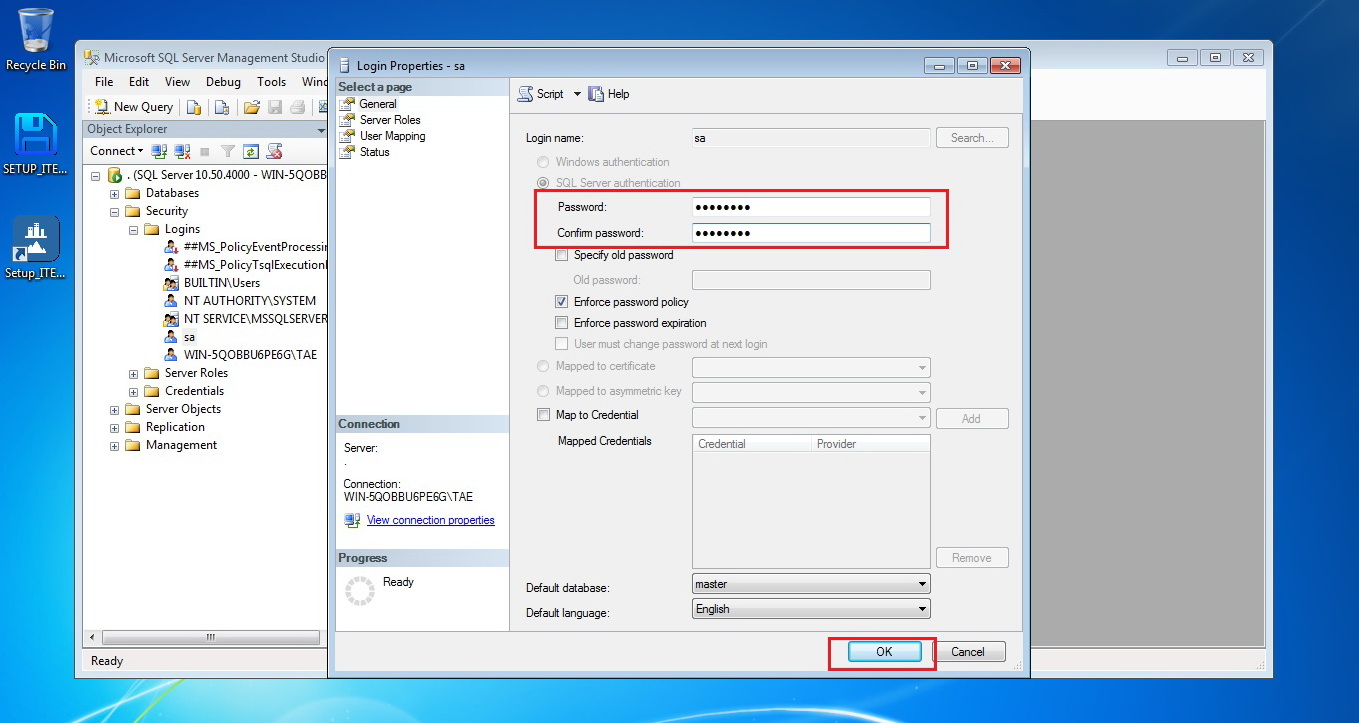This screenshot has width=1359, height=723.
Task: Click the Analysis Services query icon
Action: 222,107
